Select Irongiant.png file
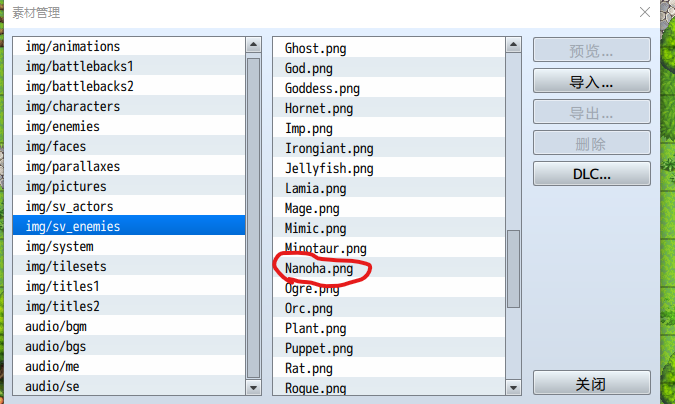Screen dimensions: 675x404 (389, 148)
